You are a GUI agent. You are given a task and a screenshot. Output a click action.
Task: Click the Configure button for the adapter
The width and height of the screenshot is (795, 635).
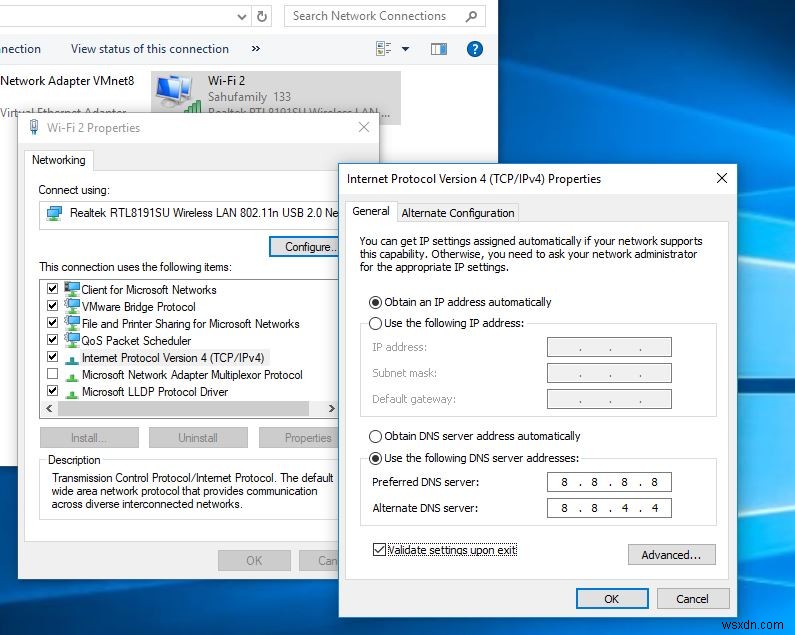304,247
